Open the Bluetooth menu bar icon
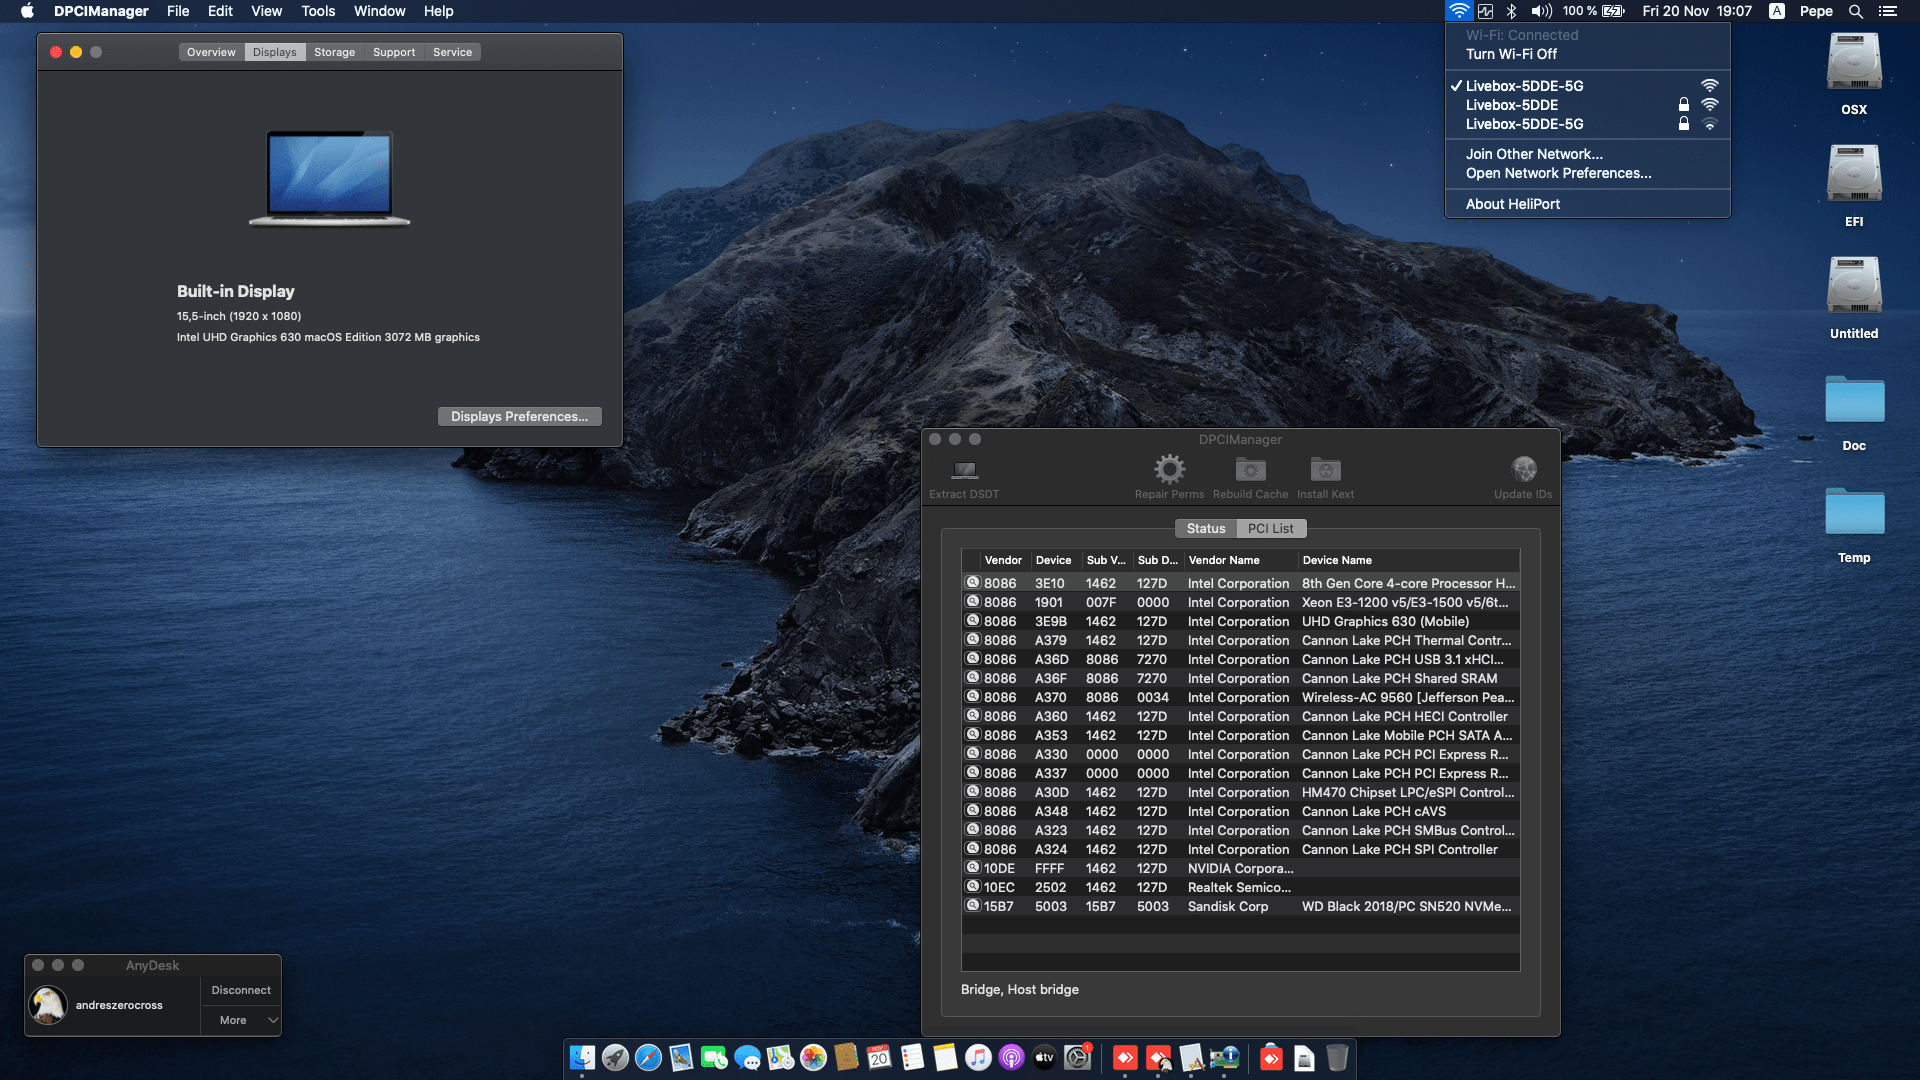Screen dimensions: 1920x1080 pos(1510,11)
